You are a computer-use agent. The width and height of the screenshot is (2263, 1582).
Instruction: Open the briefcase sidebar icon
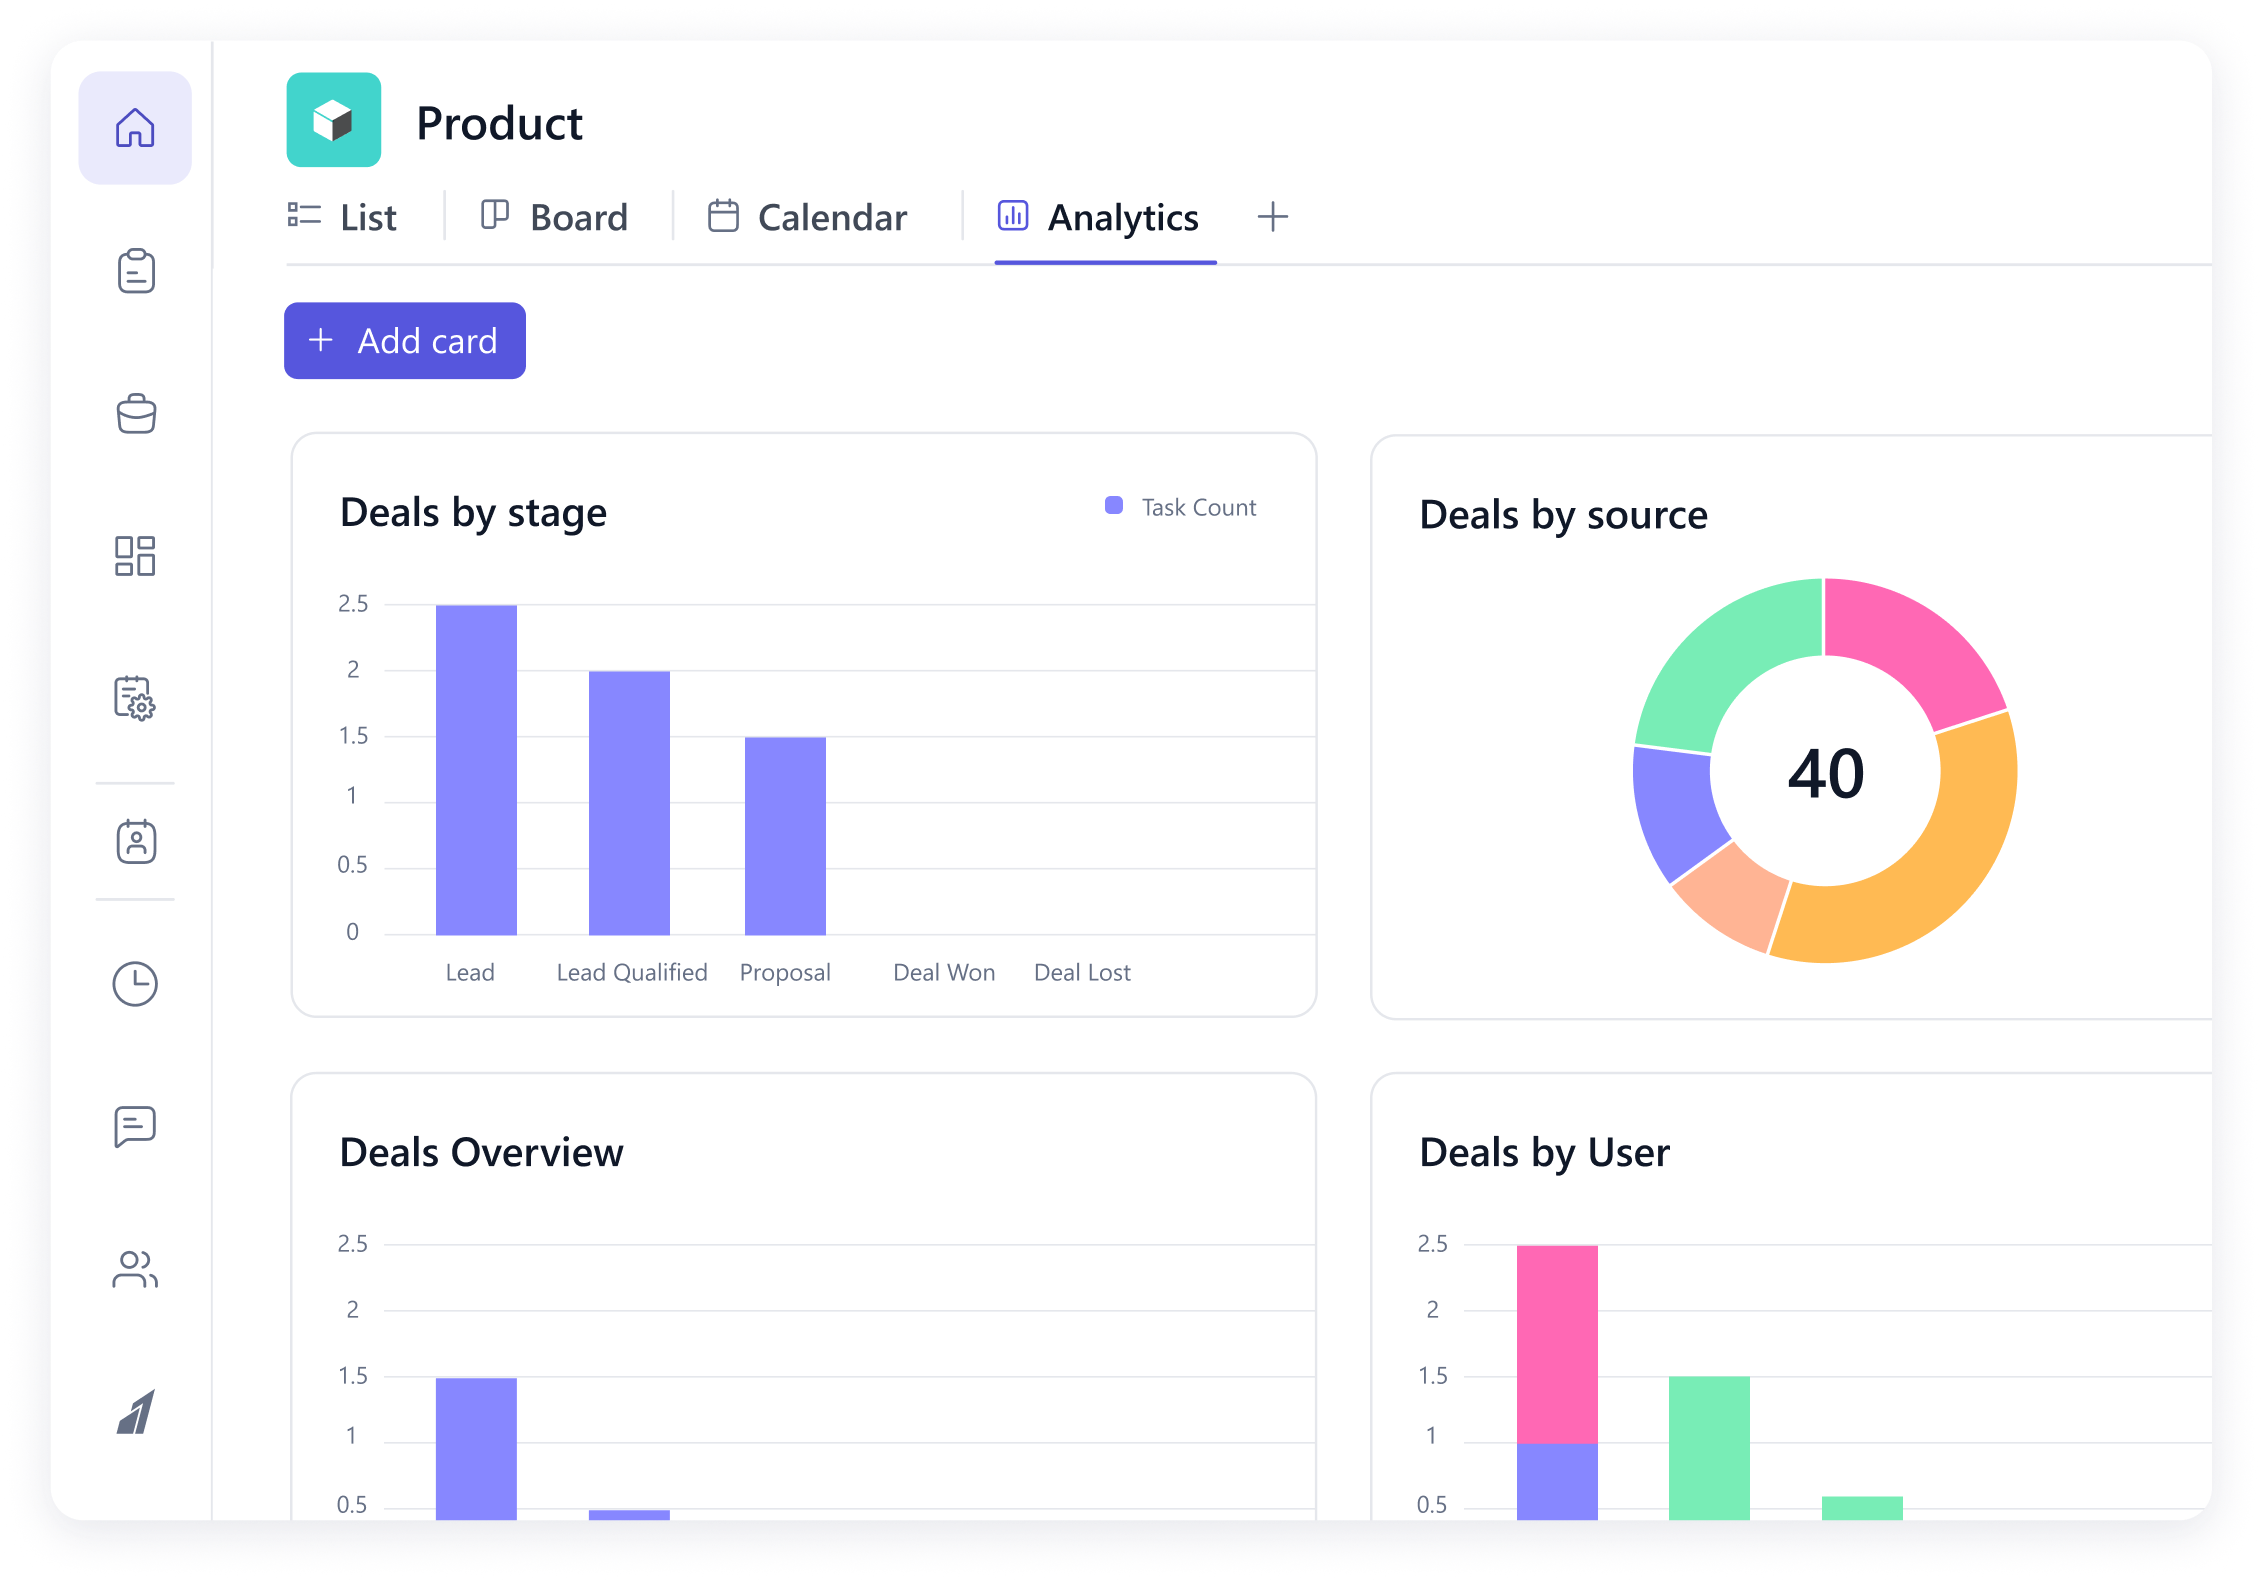pyautogui.click(x=135, y=413)
